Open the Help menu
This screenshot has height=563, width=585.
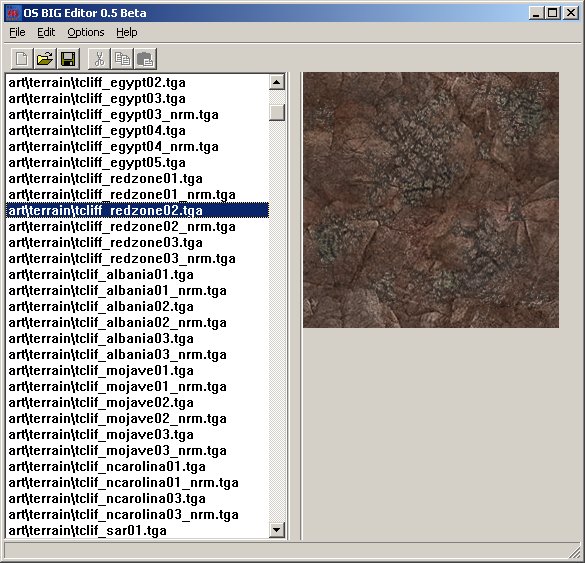tap(126, 32)
